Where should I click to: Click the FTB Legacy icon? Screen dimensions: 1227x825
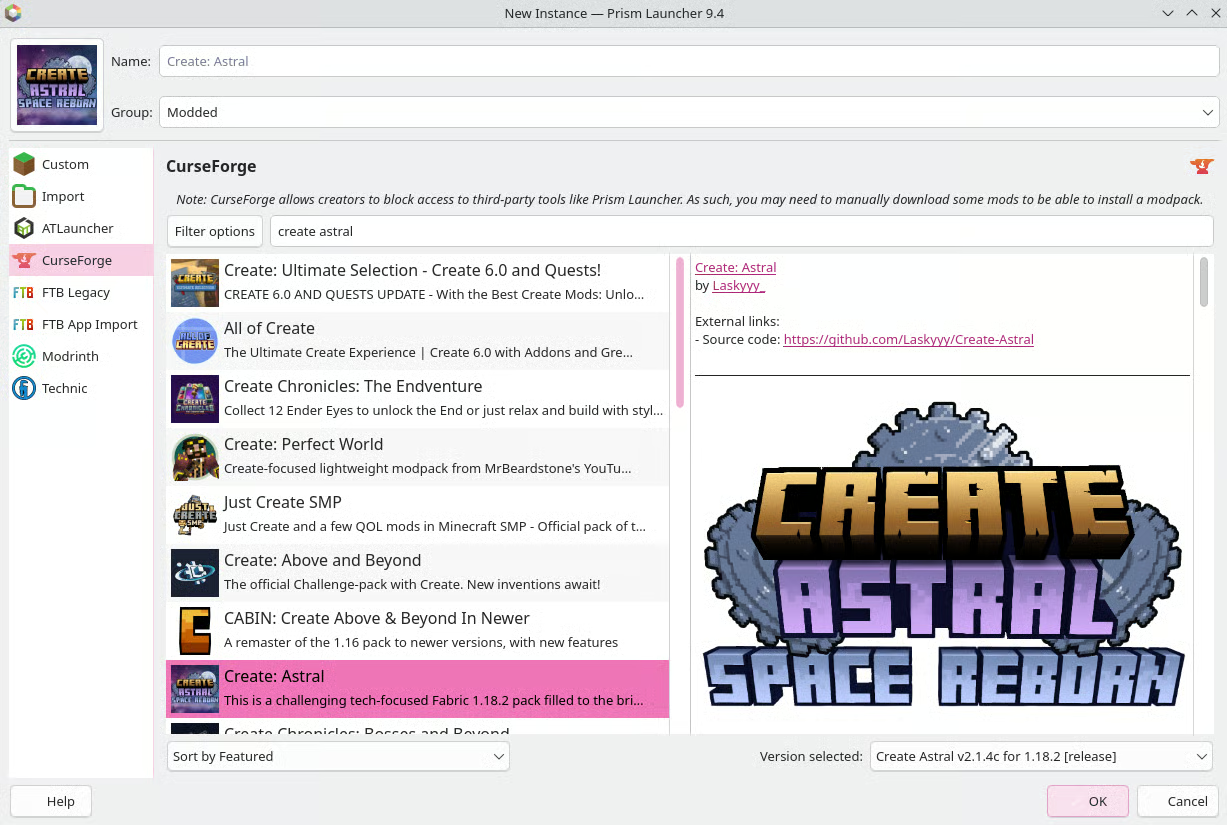[x=24, y=292]
